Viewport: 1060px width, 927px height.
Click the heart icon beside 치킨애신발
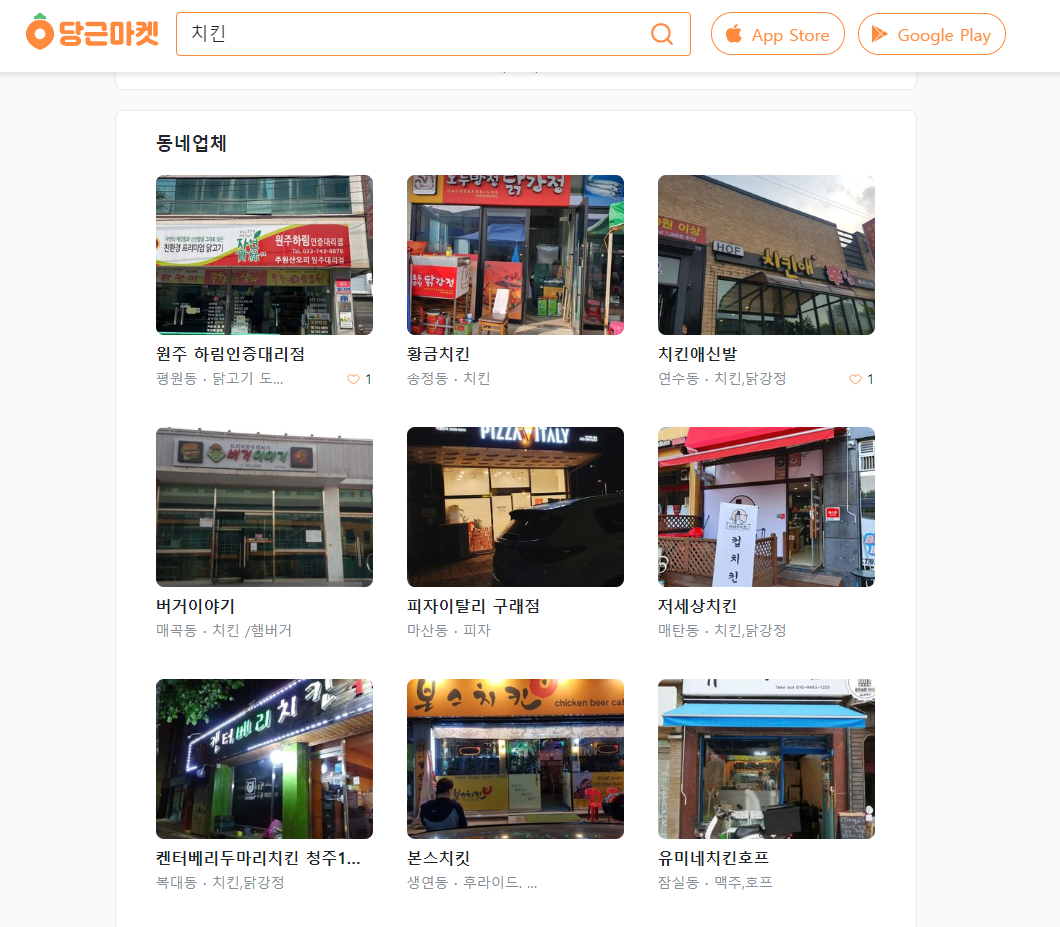coord(857,379)
